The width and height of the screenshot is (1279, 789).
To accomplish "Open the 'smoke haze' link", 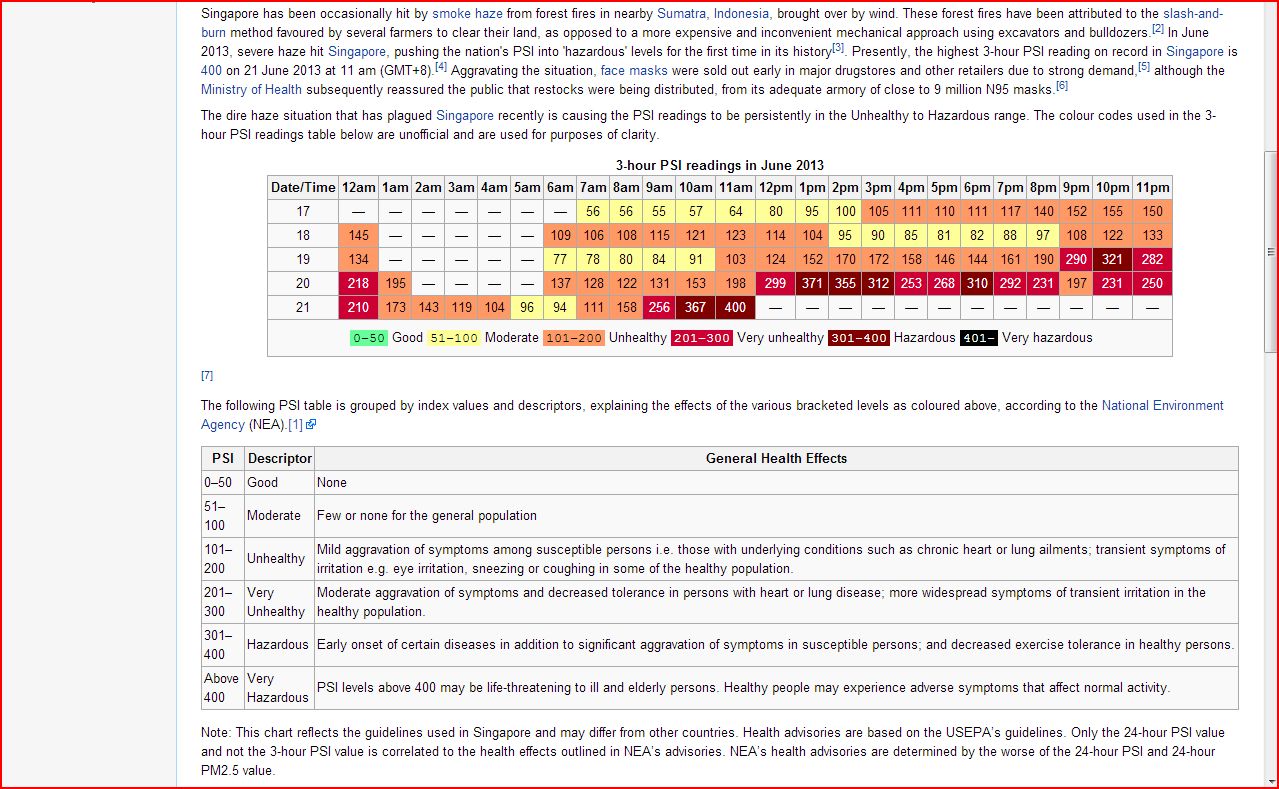I will click(467, 14).
